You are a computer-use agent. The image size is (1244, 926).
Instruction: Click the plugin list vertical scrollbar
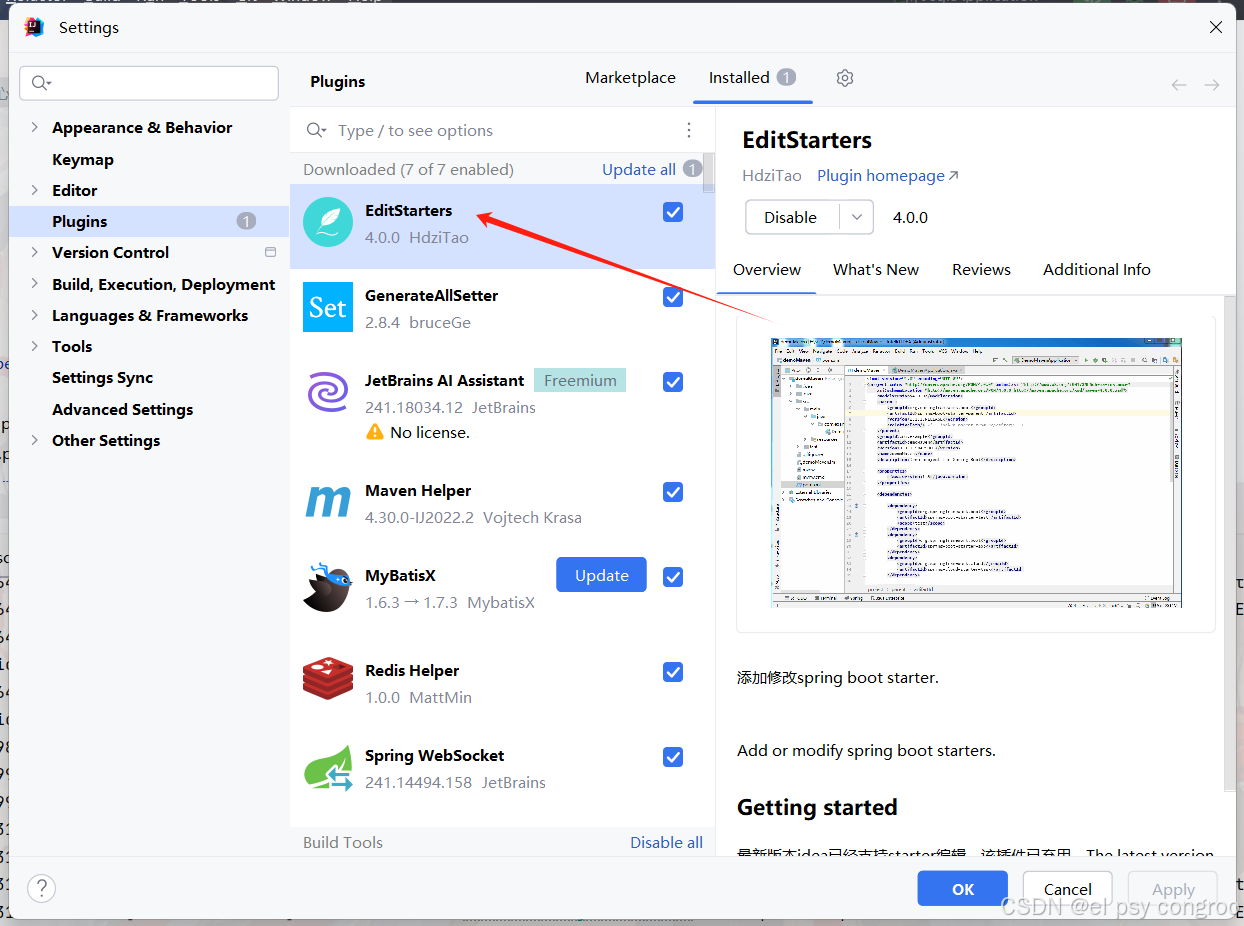pos(709,173)
